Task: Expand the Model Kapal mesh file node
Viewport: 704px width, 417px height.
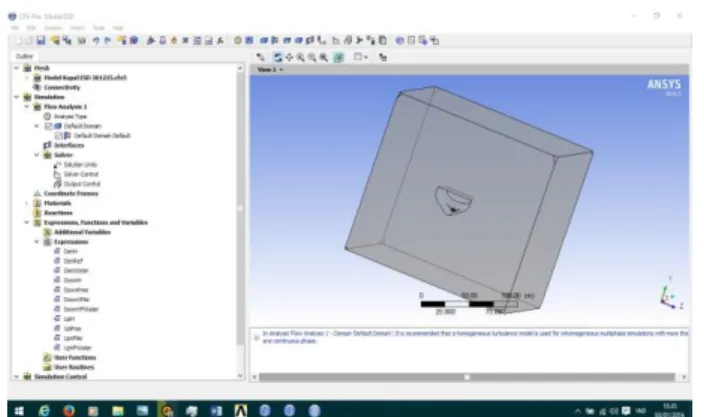Action: point(27,78)
